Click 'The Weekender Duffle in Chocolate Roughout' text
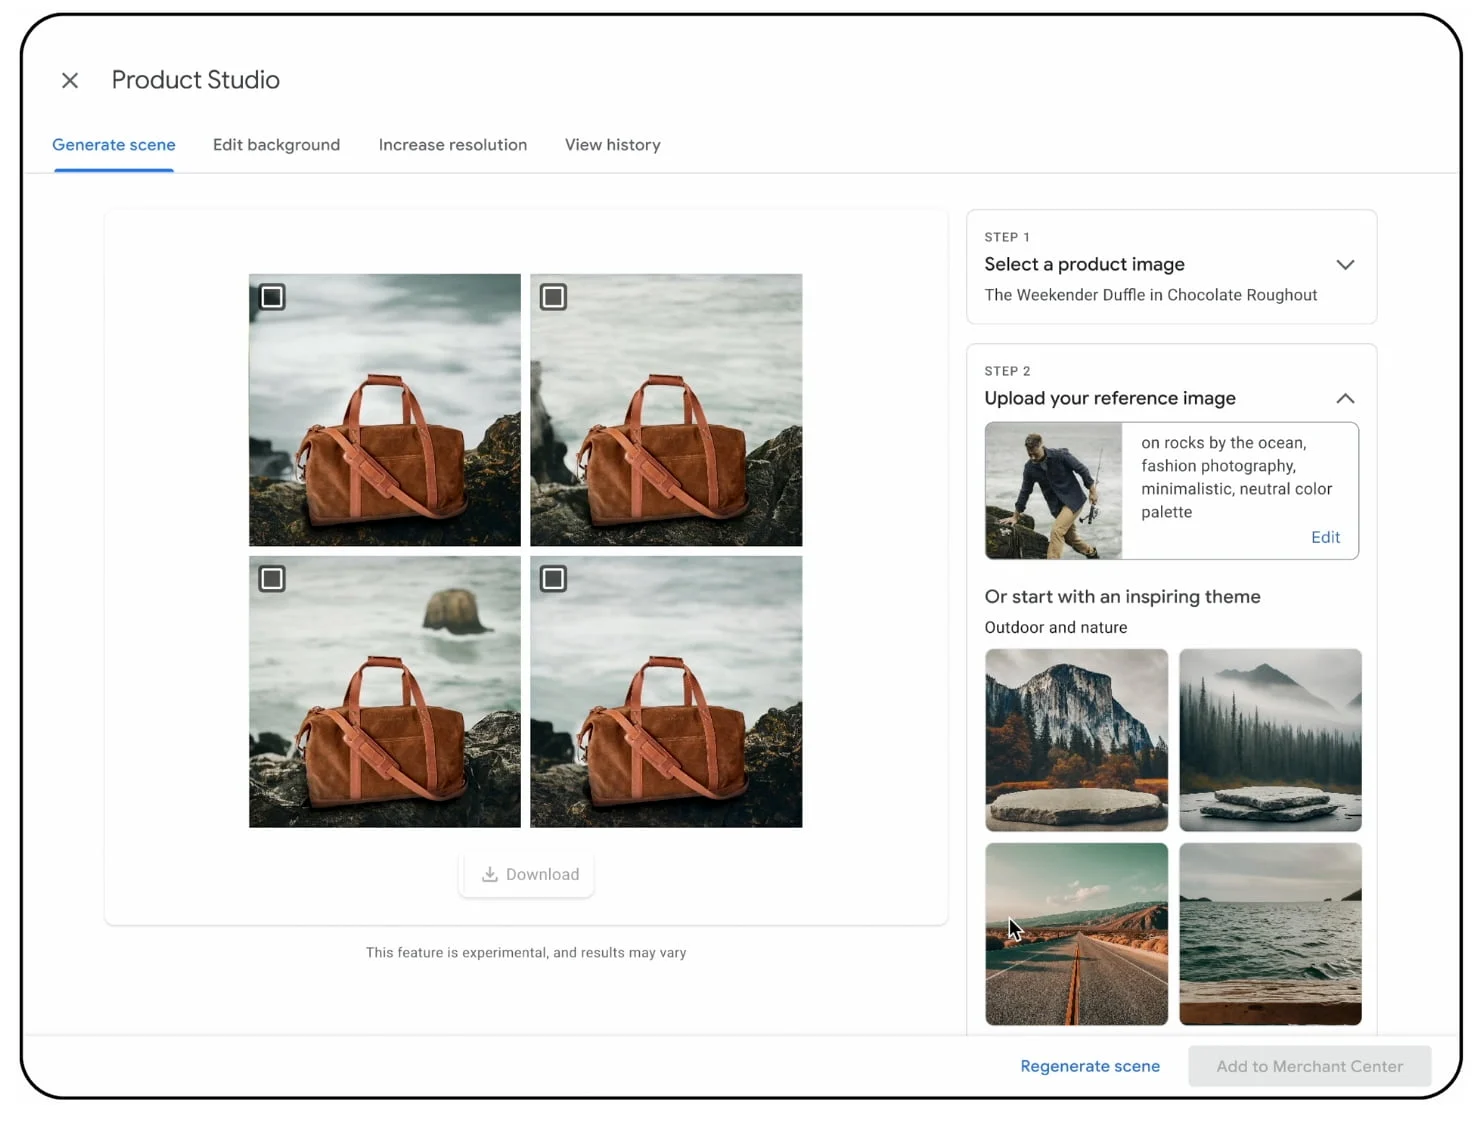 click(x=1150, y=295)
